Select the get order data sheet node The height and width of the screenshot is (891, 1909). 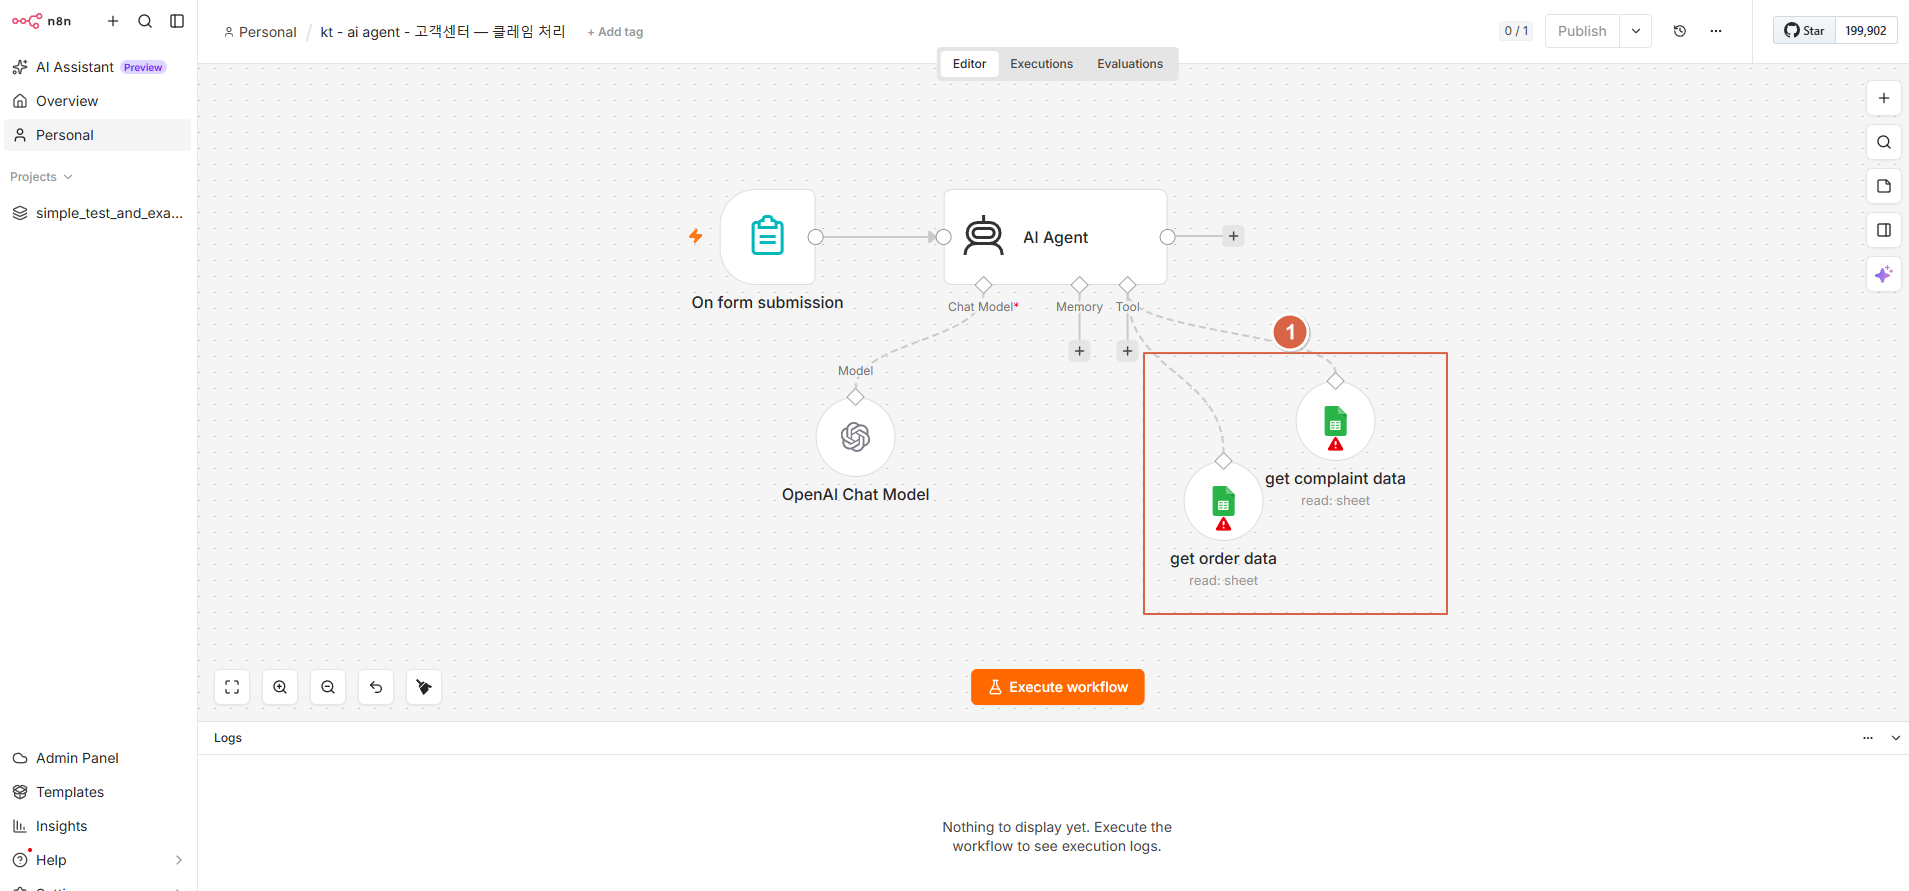point(1223,501)
